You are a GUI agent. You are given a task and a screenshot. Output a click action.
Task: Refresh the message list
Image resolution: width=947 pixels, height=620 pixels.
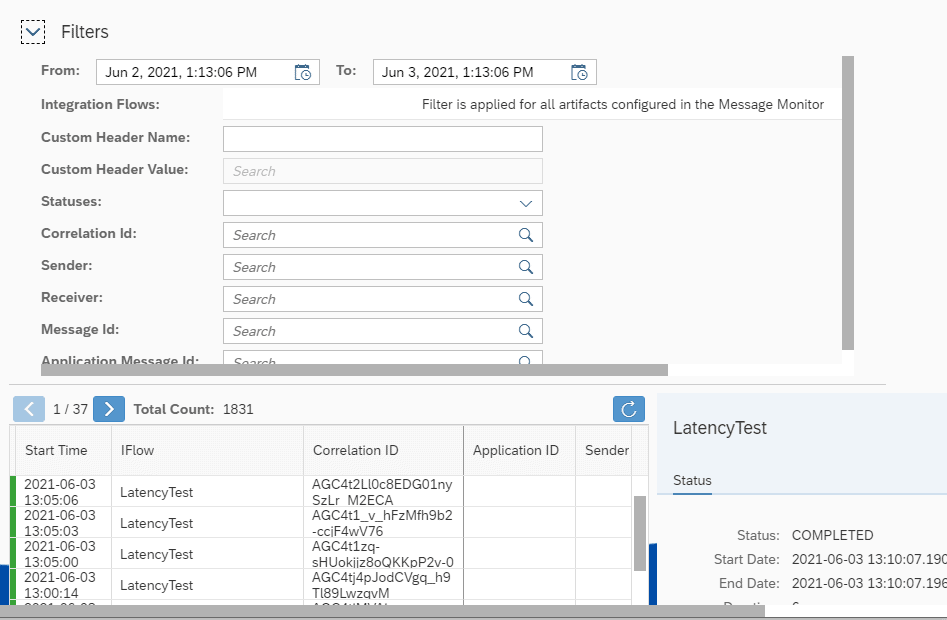coord(629,409)
